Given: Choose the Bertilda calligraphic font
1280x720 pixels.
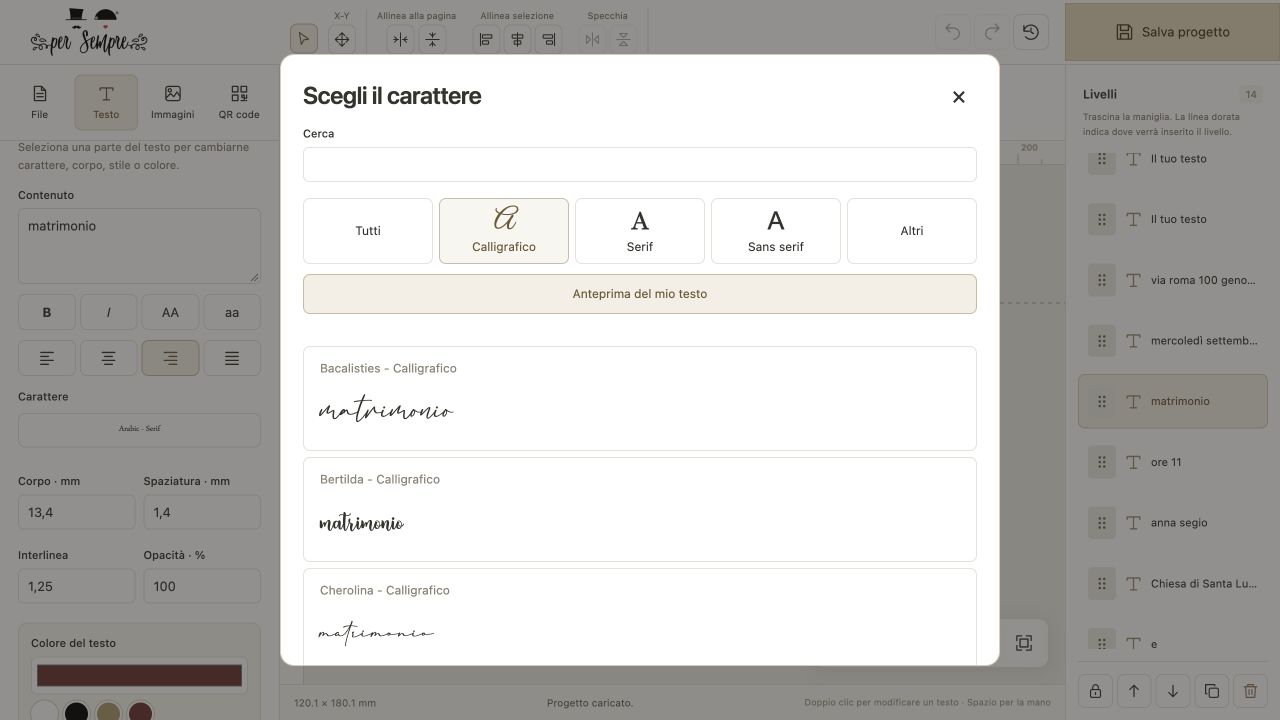Looking at the screenshot, I should coord(640,509).
